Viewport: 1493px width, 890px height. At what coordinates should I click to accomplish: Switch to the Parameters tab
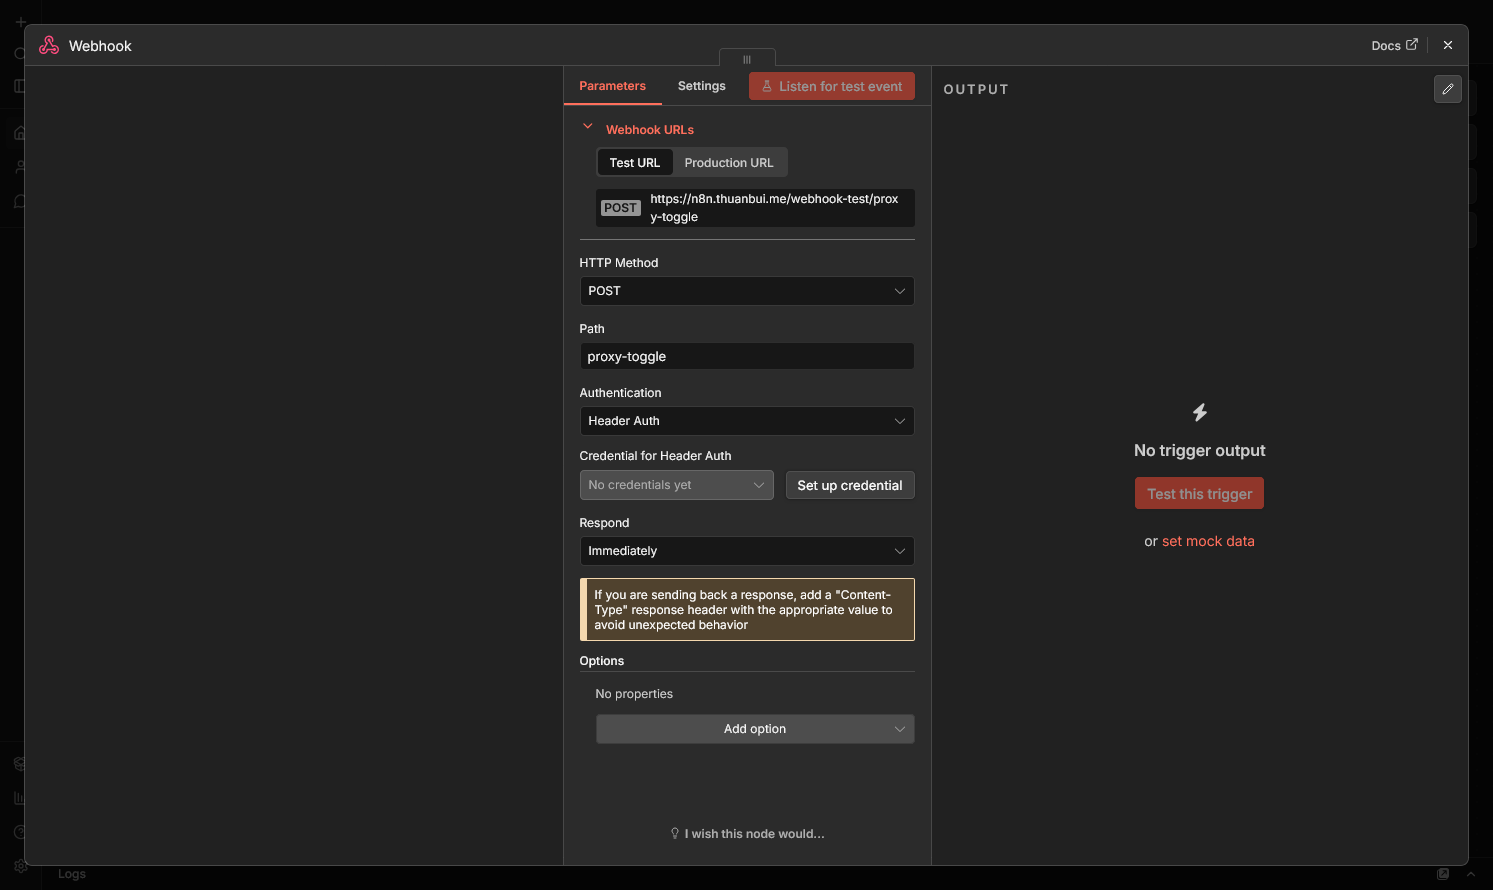point(612,86)
